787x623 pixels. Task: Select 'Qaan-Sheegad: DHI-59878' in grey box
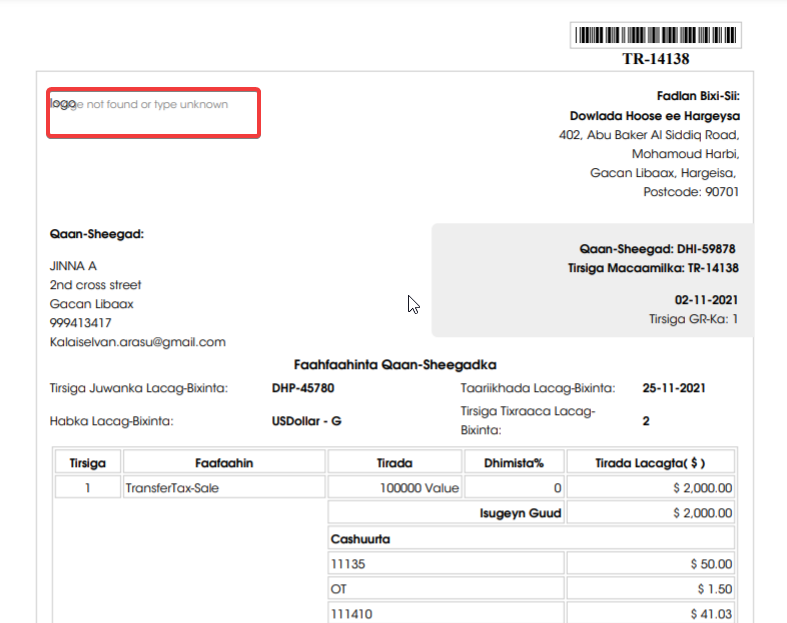point(657,249)
